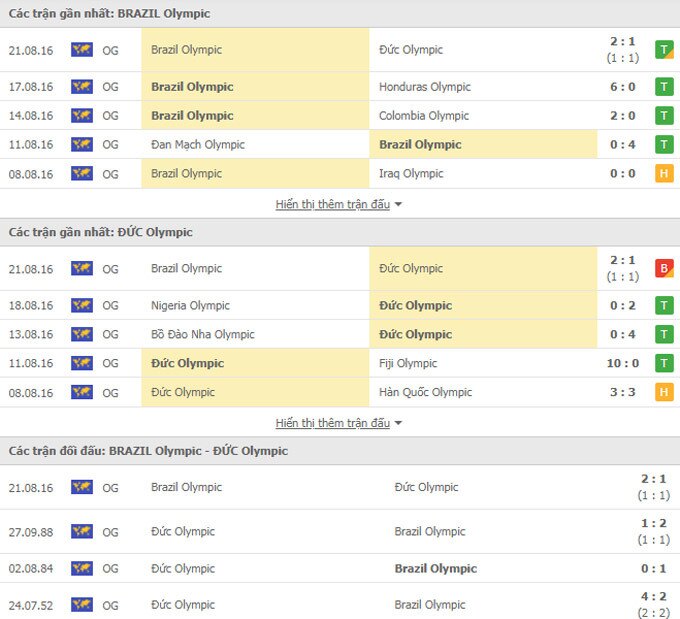Click the flag icon beside the 14.08.16 Colombia match
Viewport: 680px width, 619px height.
click(x=82, y=115)
